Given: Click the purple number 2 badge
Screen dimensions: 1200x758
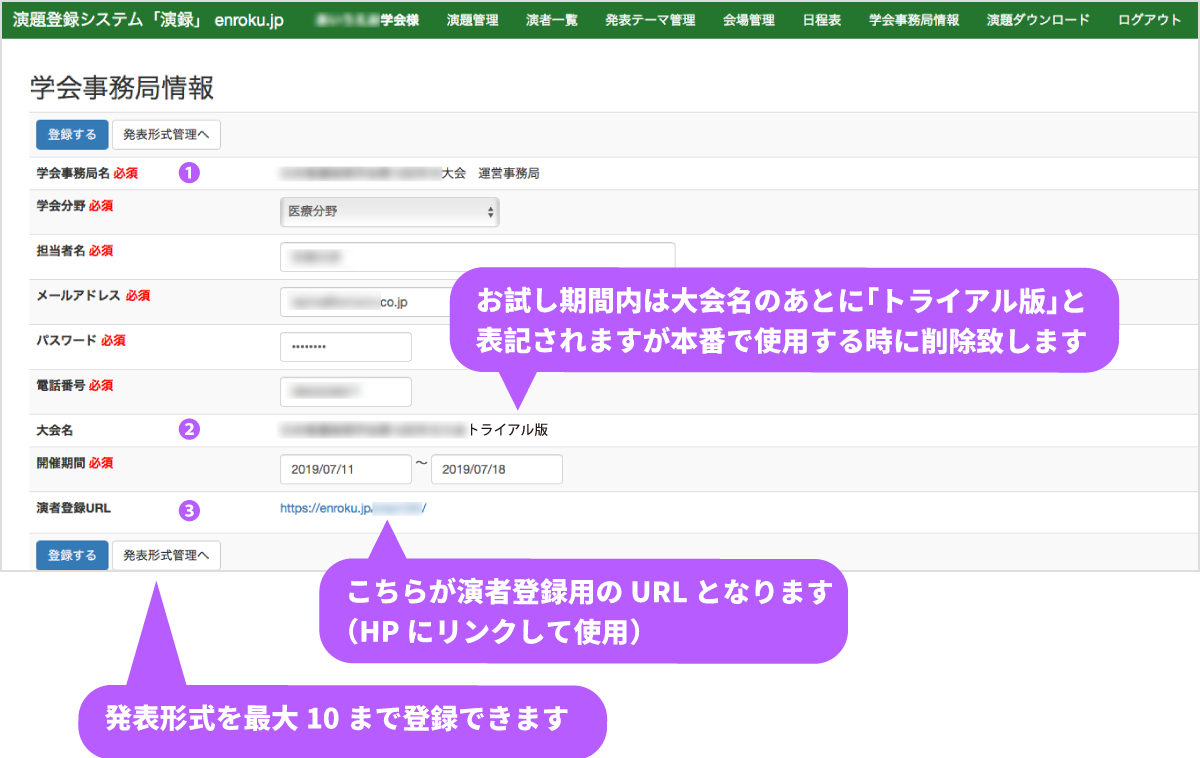Looking at the screenshot, I should 189,430.
